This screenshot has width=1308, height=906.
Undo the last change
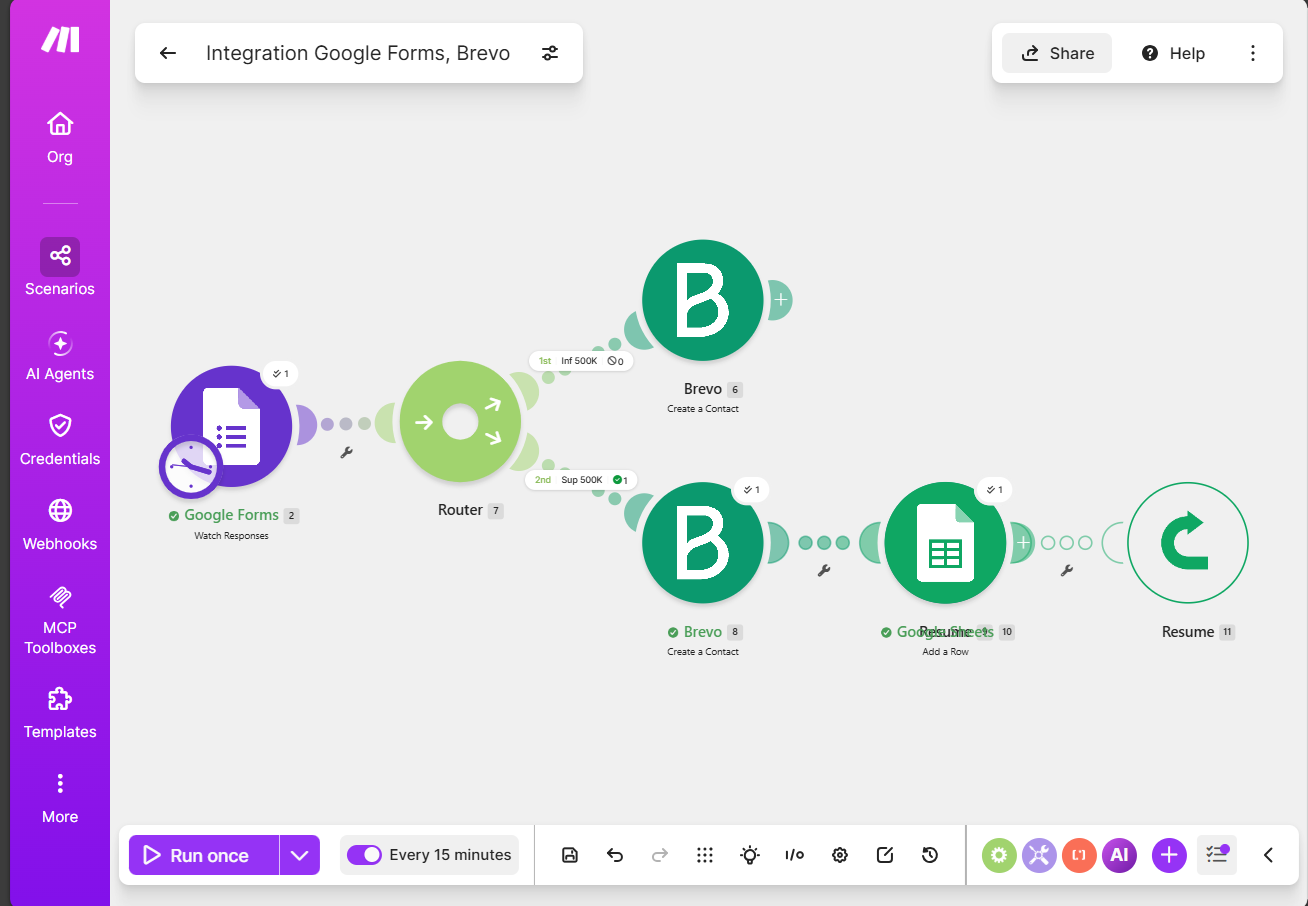click(x=615, y=855)
